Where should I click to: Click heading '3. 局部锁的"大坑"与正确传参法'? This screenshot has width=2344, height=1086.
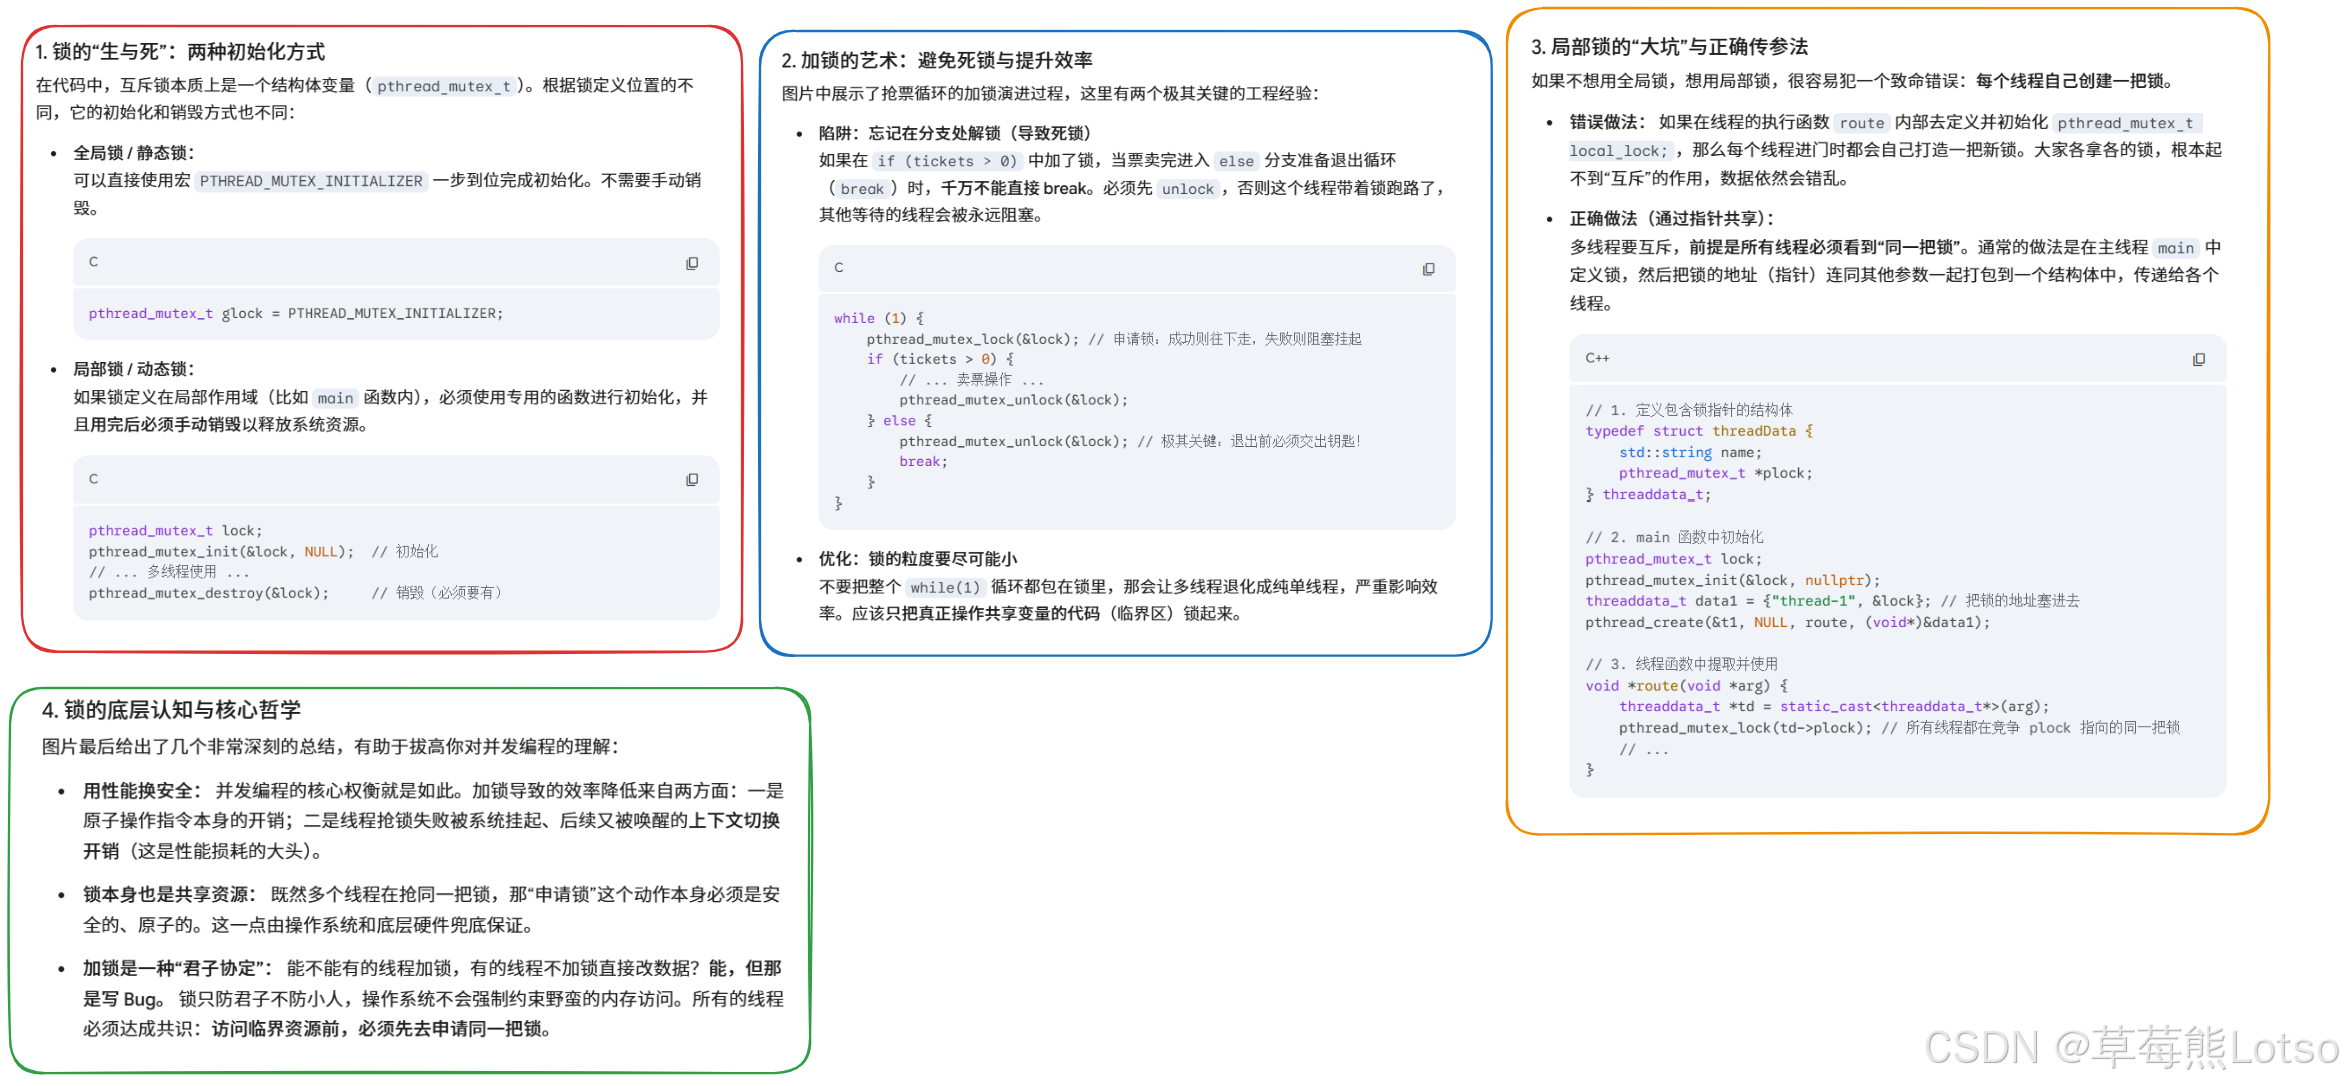pos(1669,47)
